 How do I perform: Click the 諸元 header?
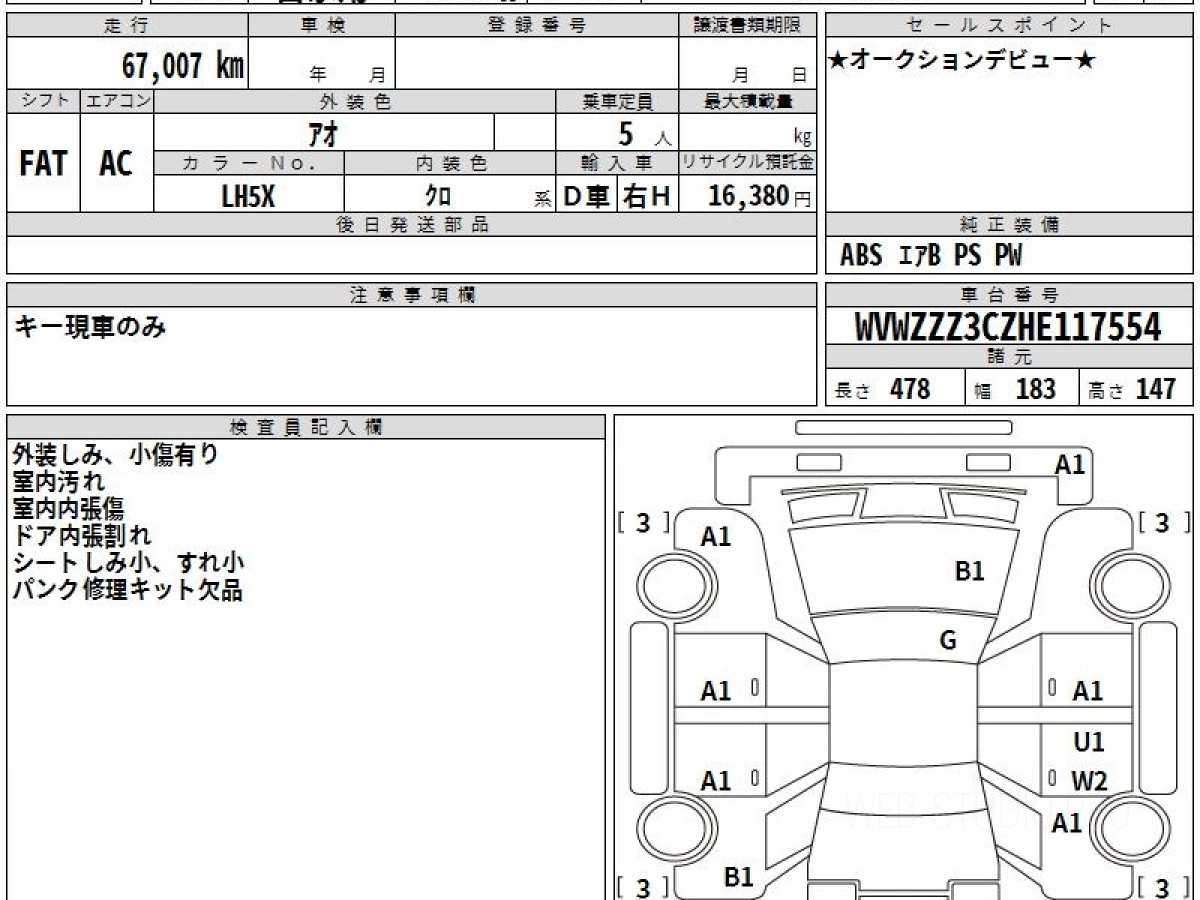click(1010, 357)
